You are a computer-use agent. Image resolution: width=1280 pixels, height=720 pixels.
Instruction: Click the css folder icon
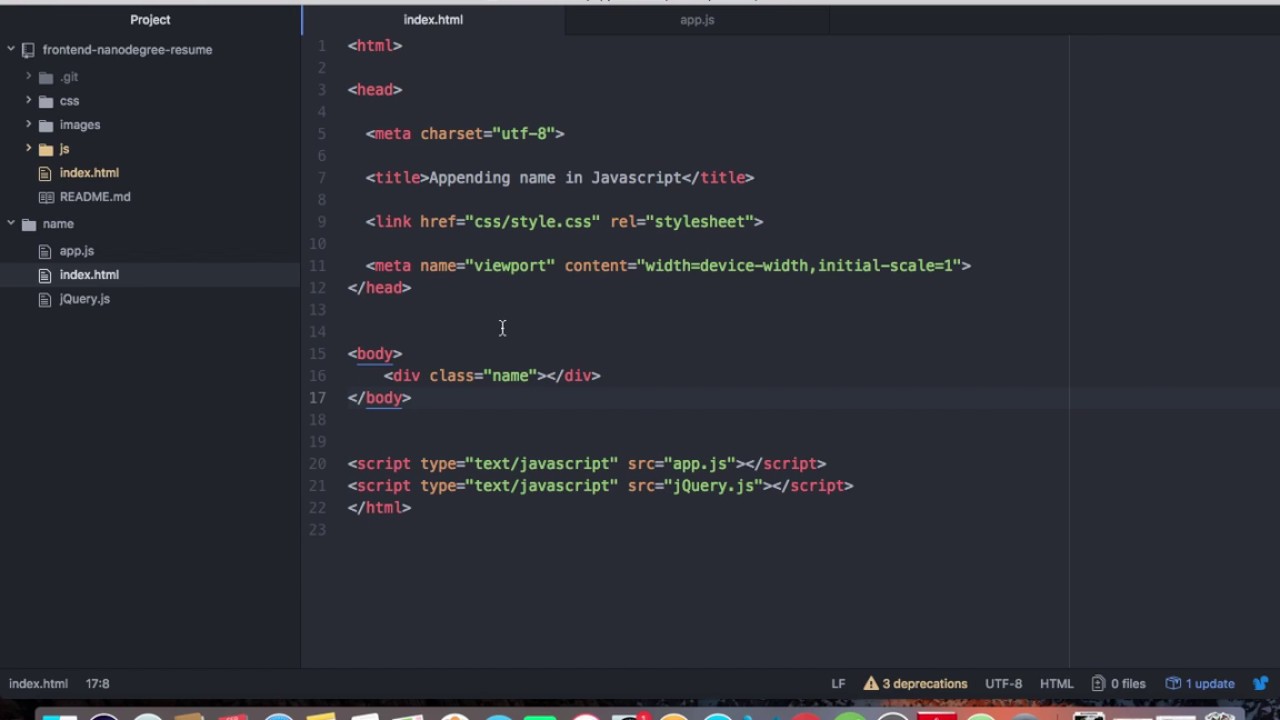(x=45, y=101)
